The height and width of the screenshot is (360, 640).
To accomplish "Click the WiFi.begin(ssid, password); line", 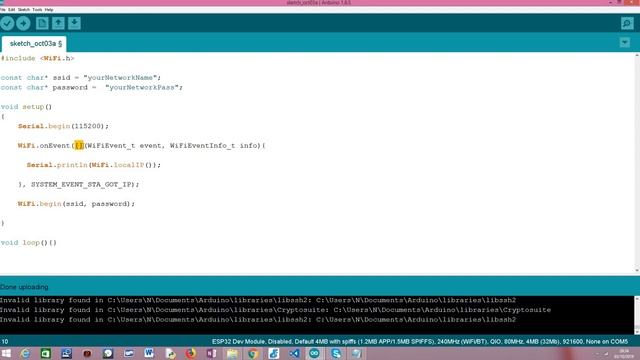I will pos(76,204).
